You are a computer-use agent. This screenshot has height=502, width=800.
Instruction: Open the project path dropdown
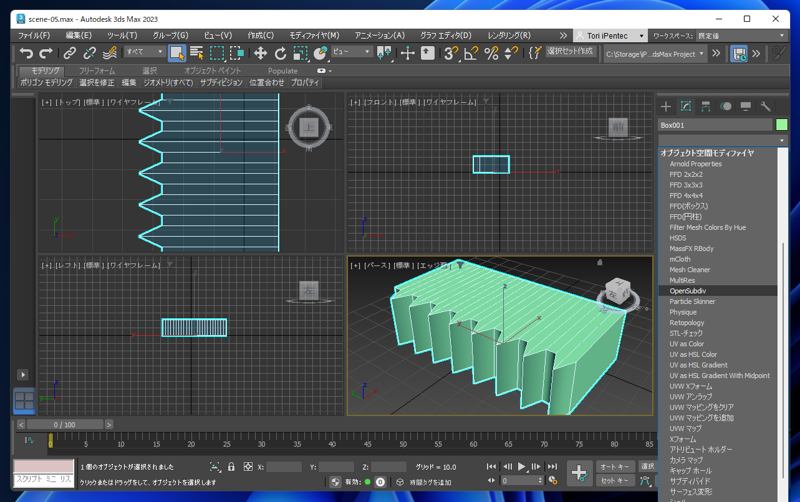[655, 54]
